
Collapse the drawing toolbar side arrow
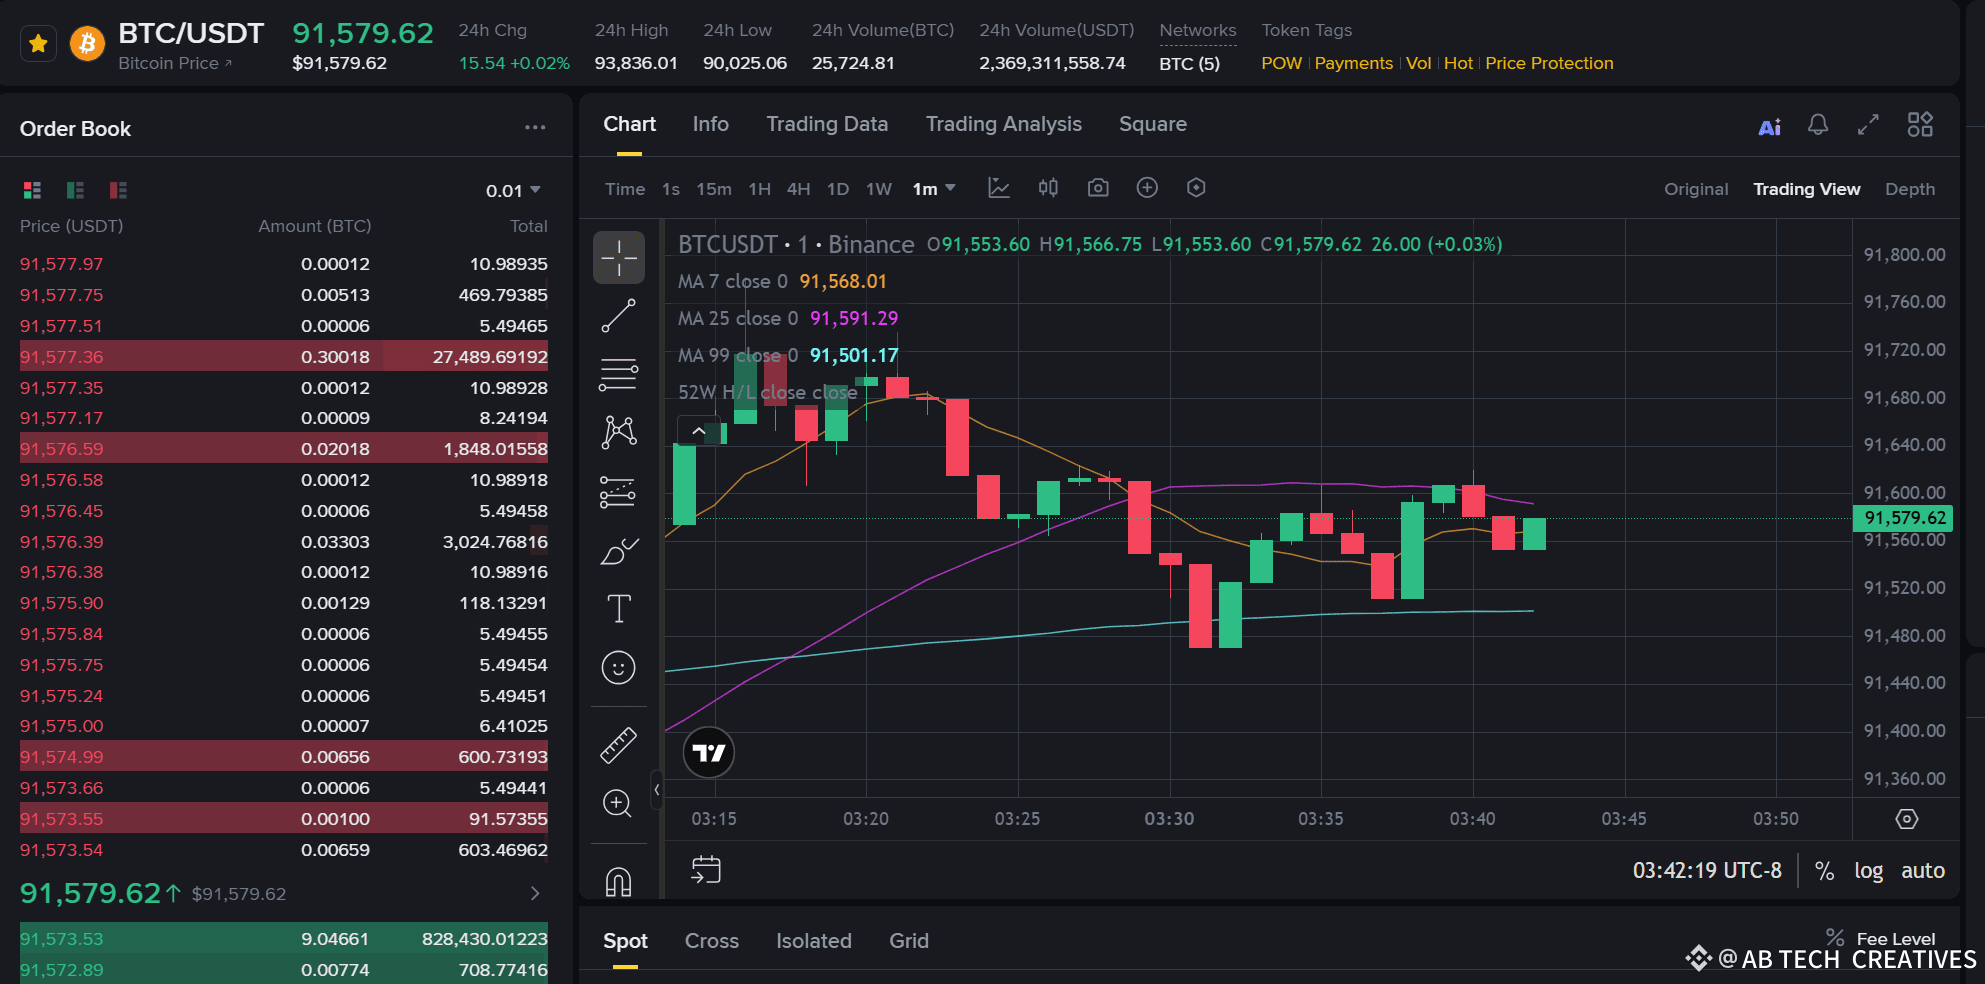pyautogui.click(x=656, y=789)
